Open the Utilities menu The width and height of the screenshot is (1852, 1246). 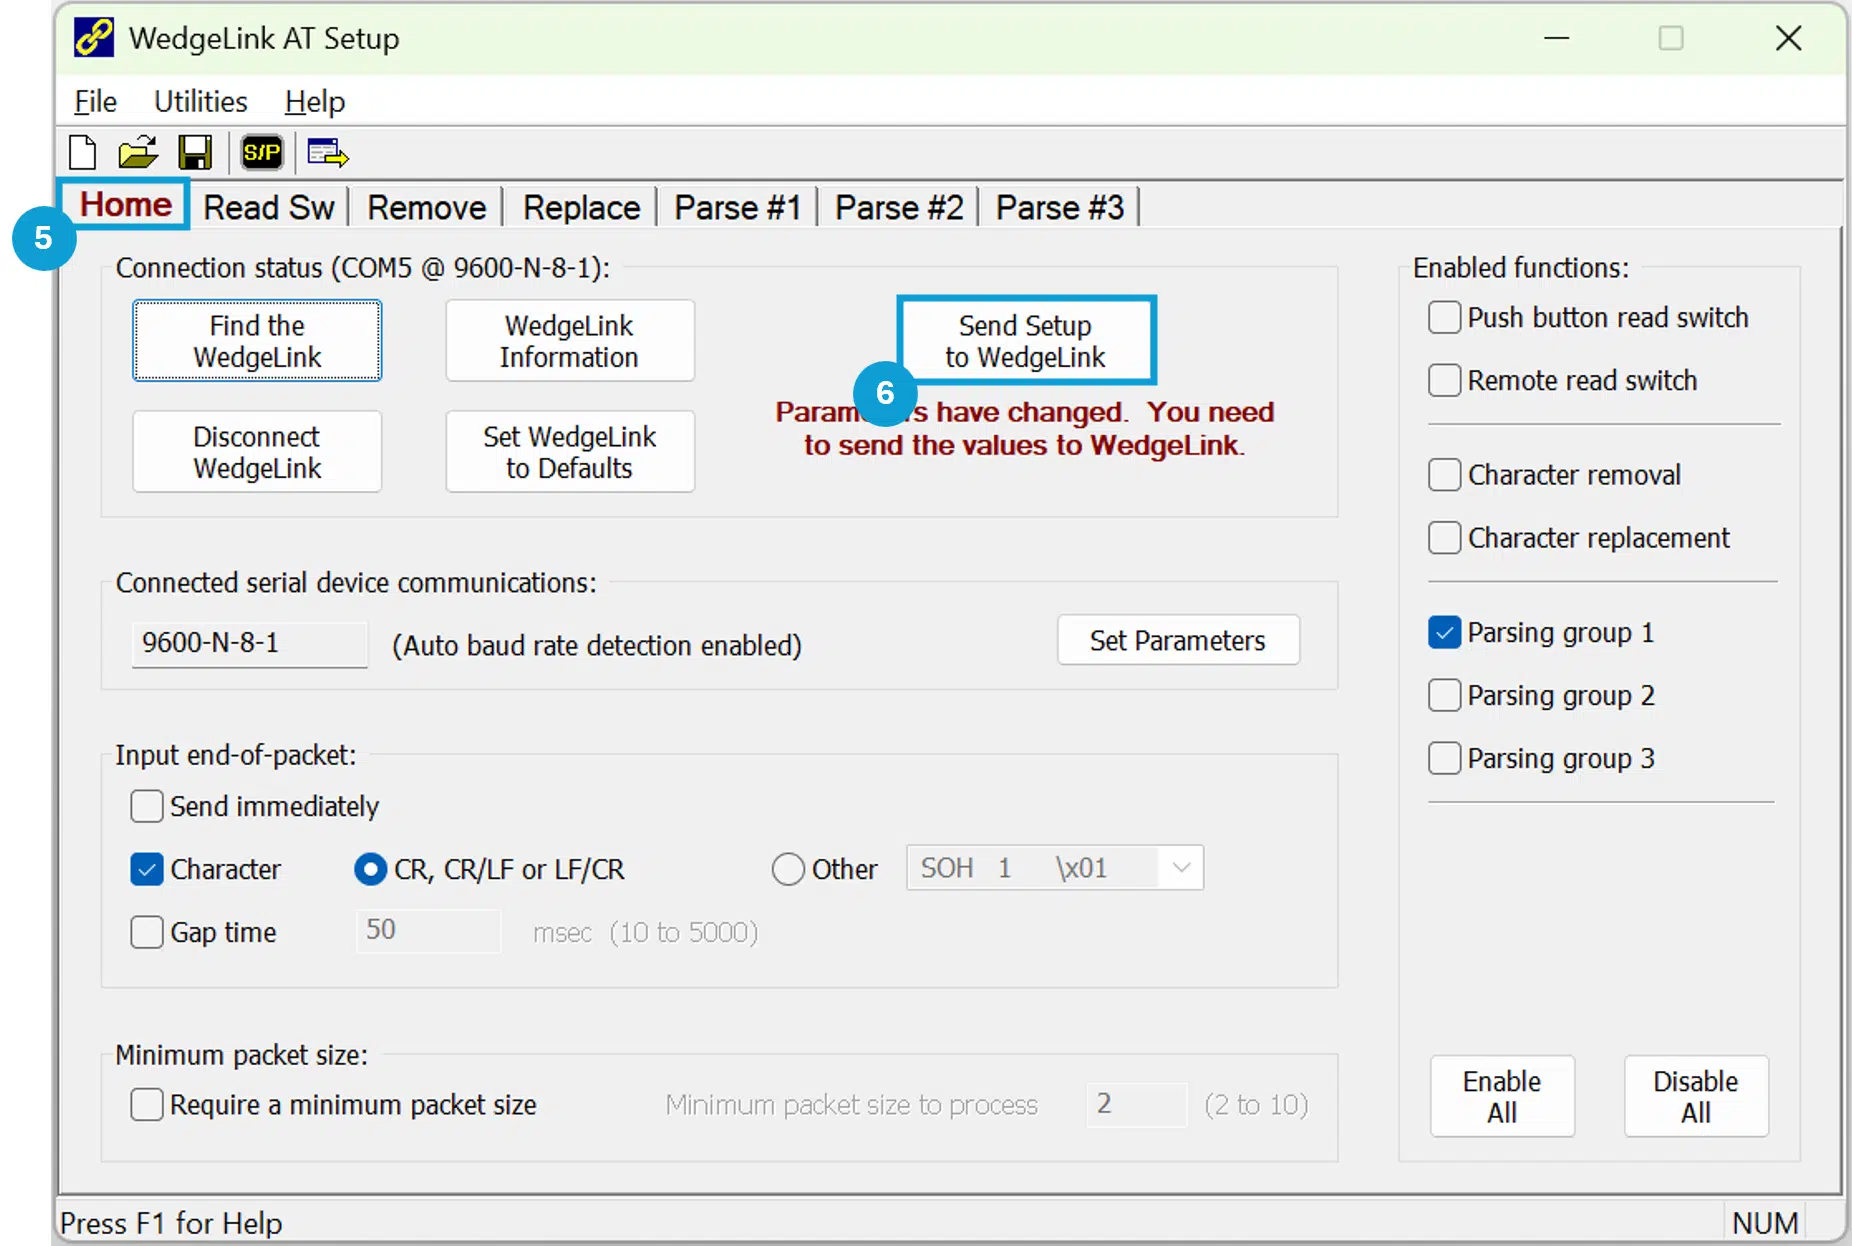(201, 101)
